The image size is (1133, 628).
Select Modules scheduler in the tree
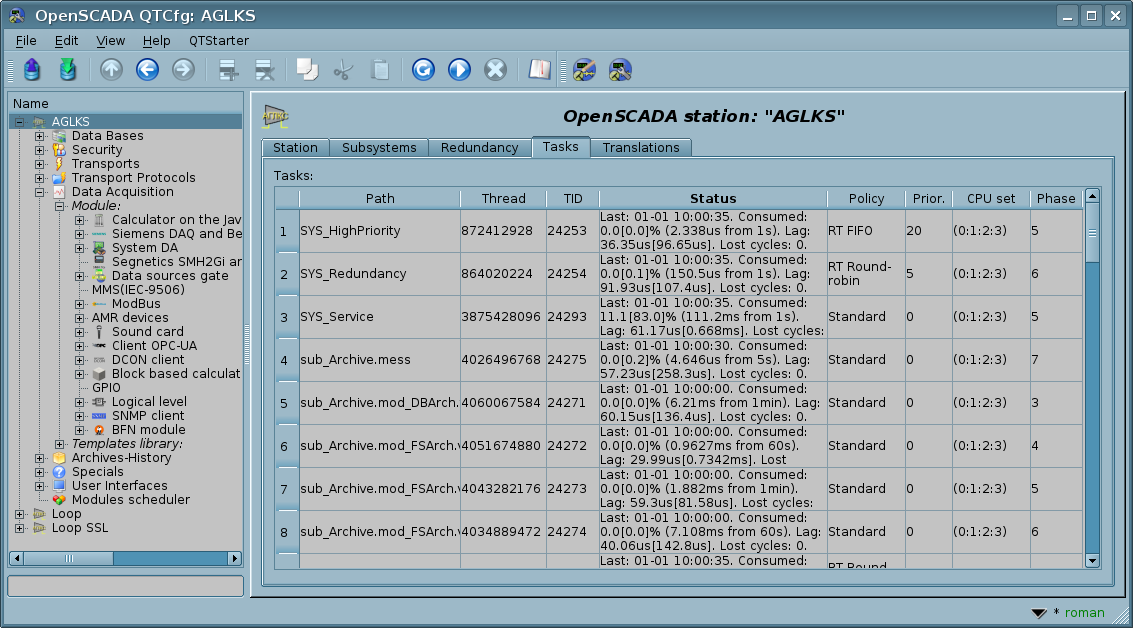click(x=130, y=500)
